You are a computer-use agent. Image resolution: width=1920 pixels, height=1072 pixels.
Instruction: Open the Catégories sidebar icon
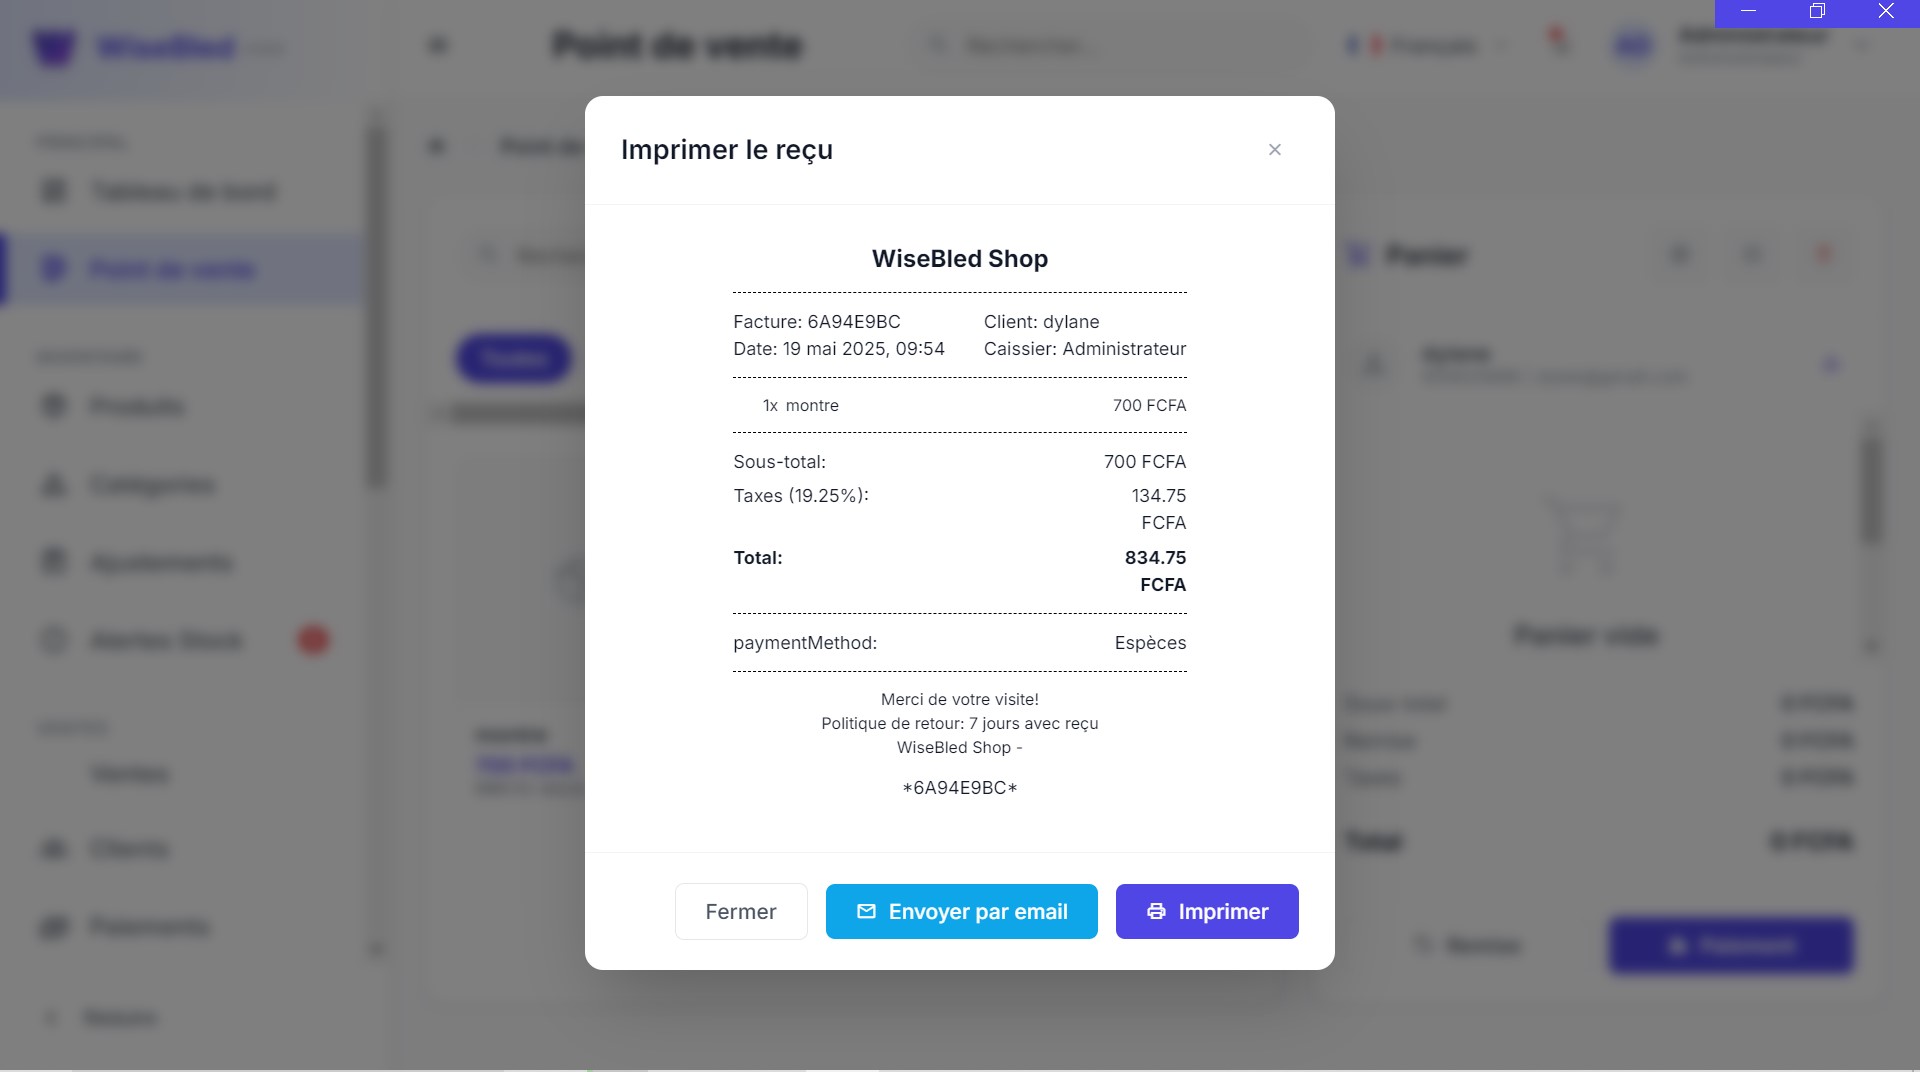pyautogui.click(x=54, y=485)
